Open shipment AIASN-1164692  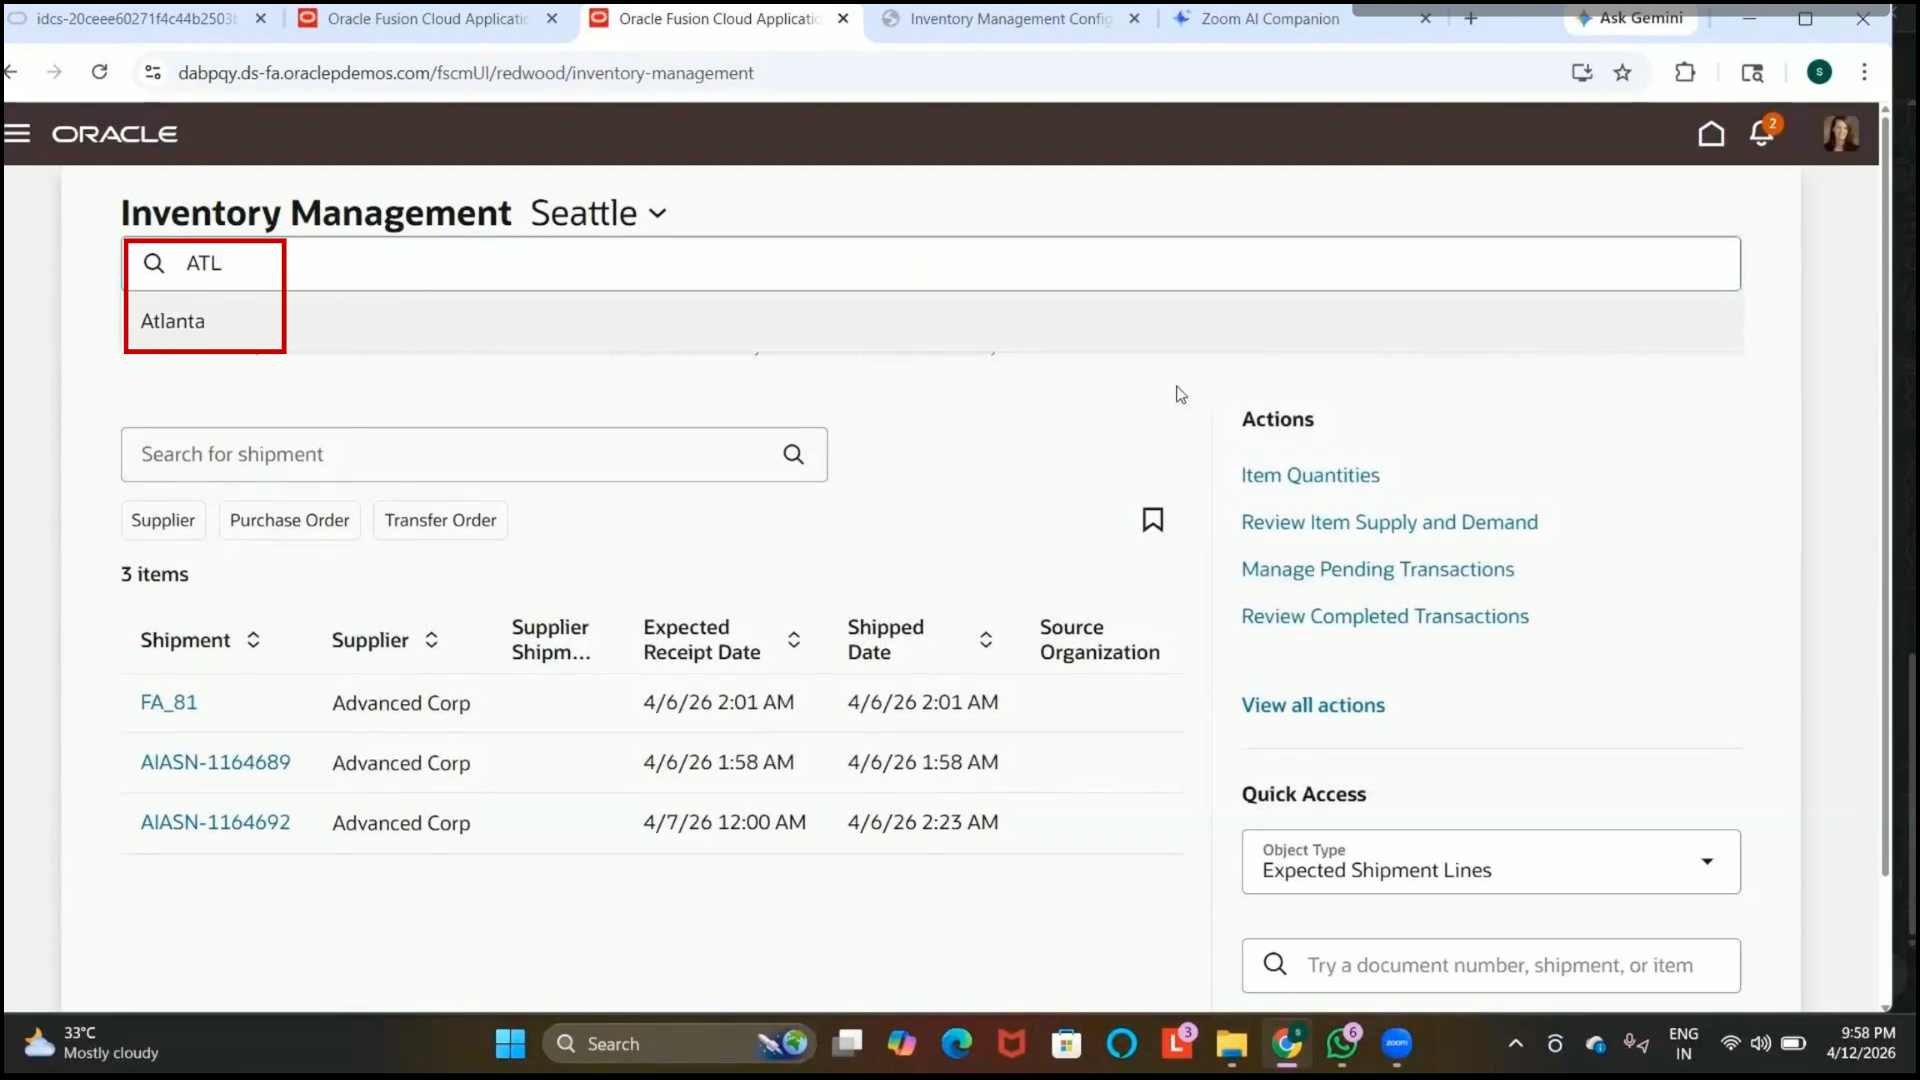(x=215, y=822)
